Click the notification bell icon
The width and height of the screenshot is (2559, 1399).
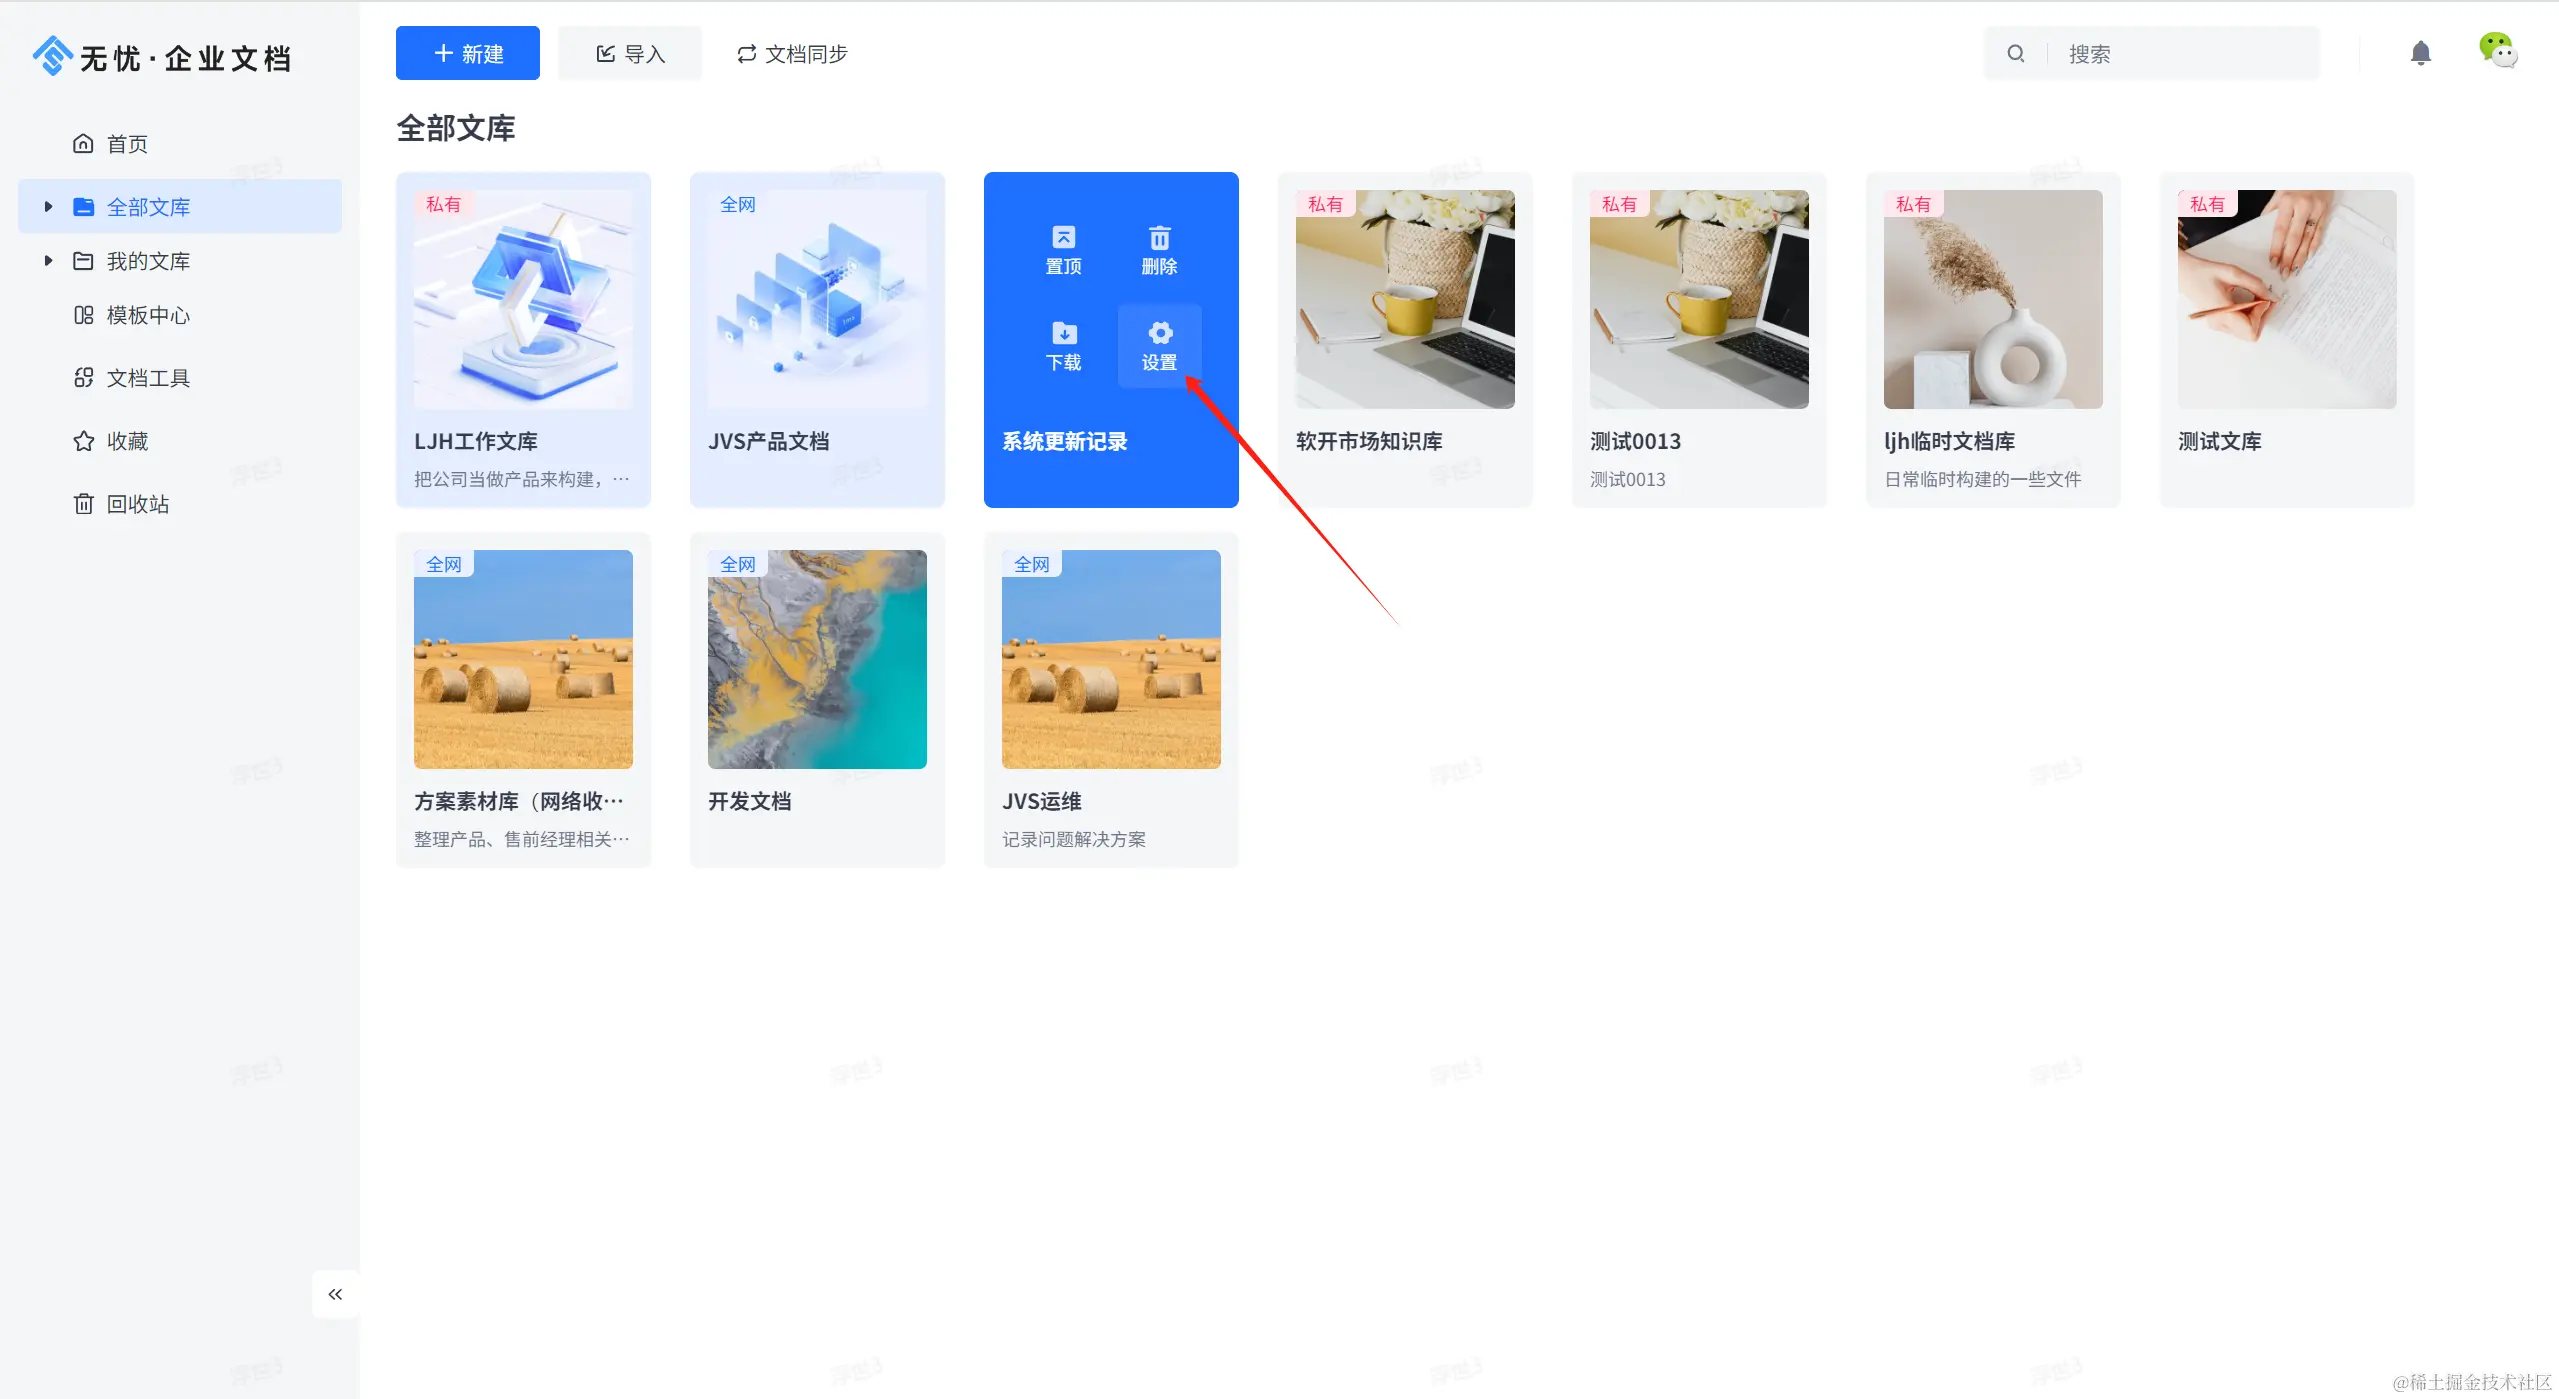(2420, 53)
